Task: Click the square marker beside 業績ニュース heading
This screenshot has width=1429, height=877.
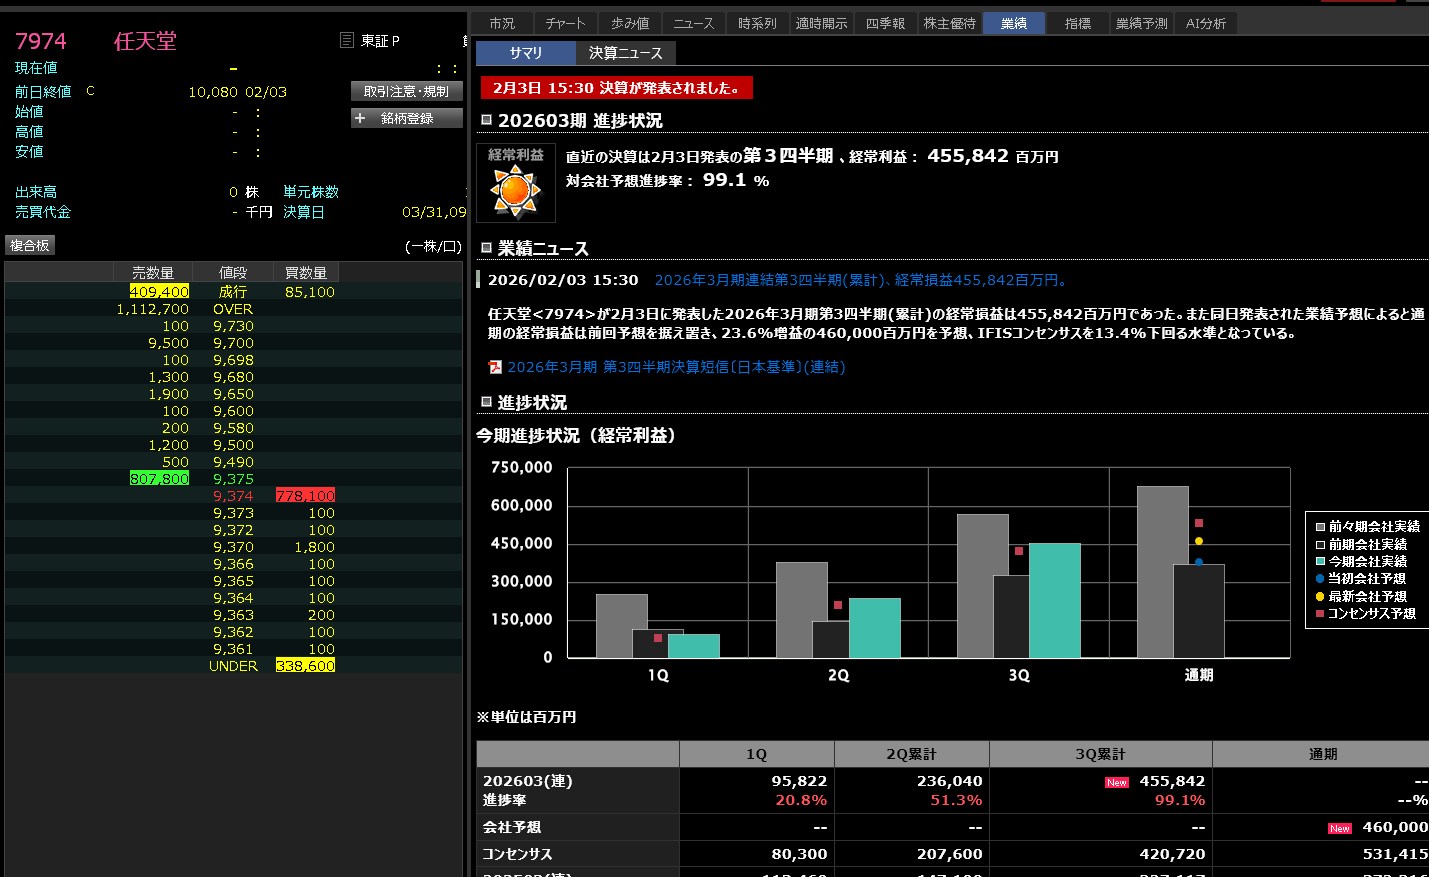Action: pos(486,248)
